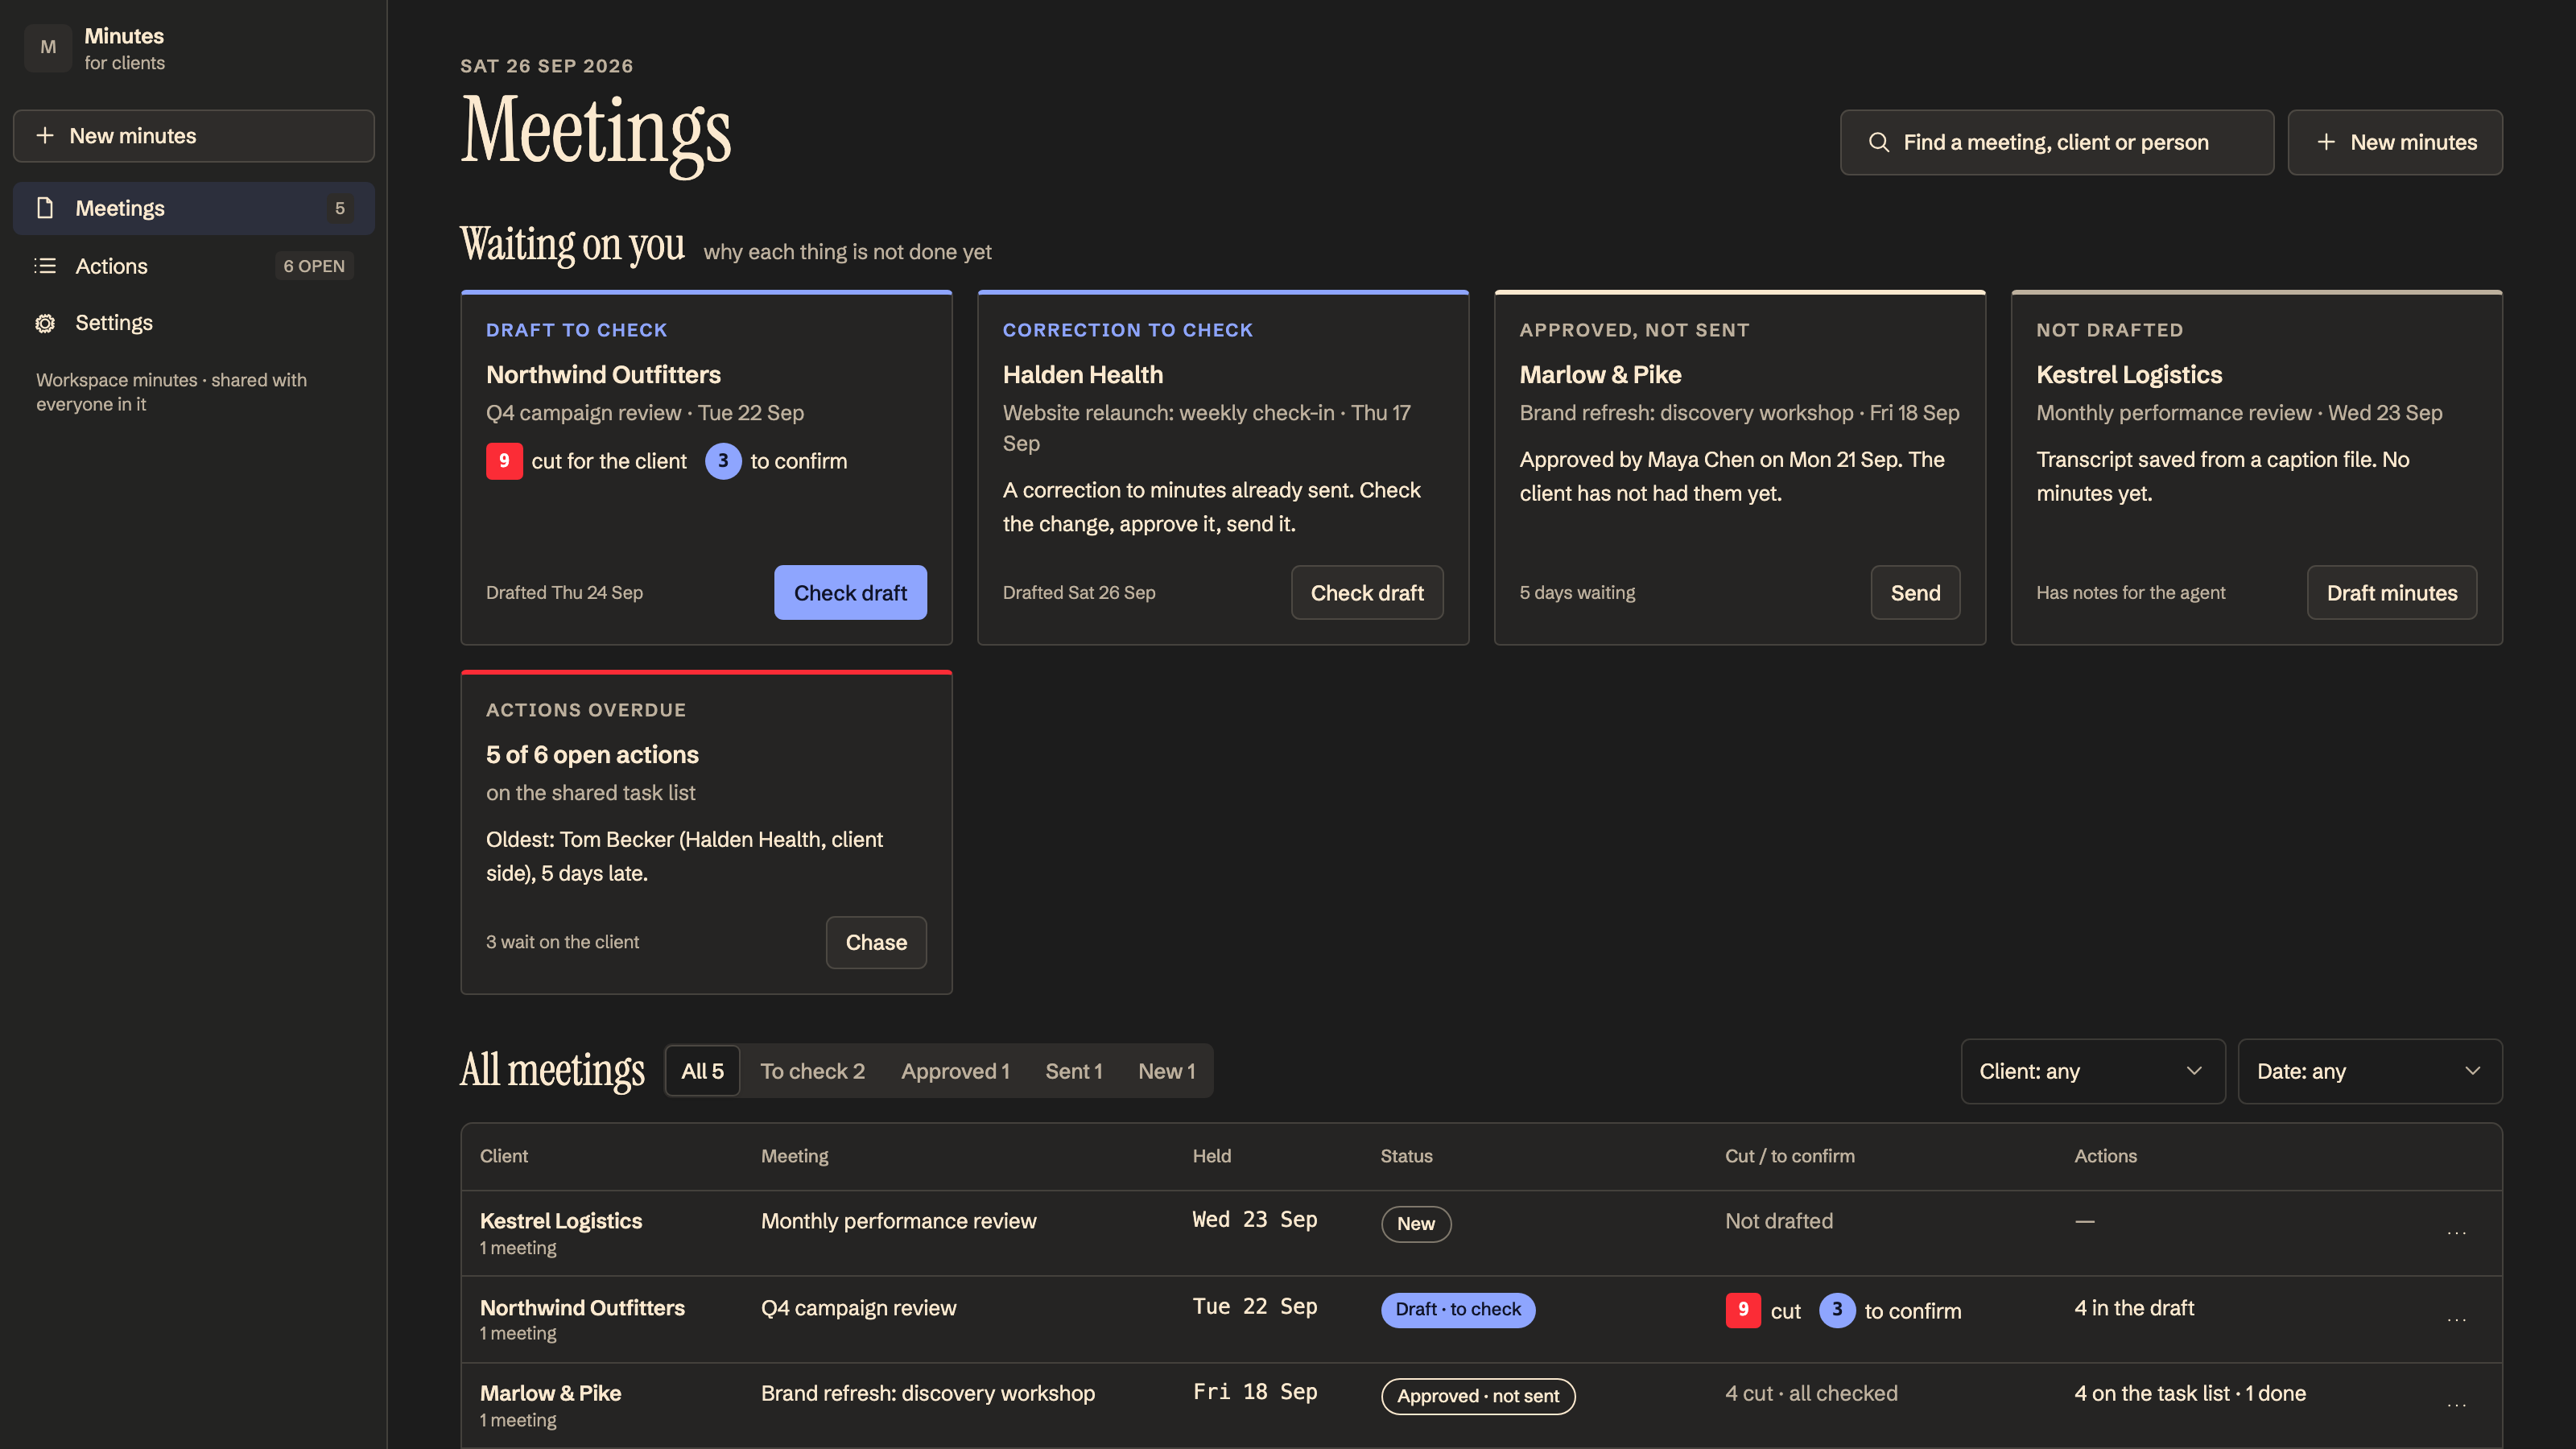Open the 5 of 6 open actions card title
The image size is (2576, 1449).
point(592,755)
